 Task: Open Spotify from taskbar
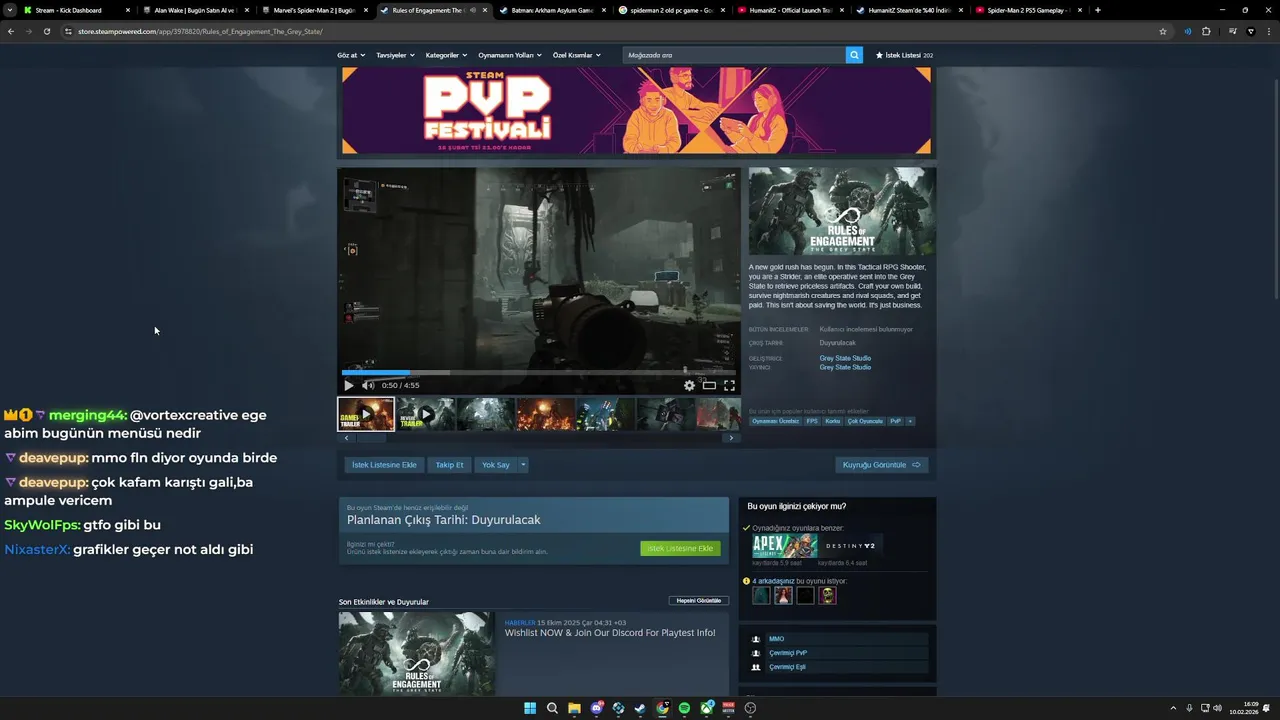(x=684, y=708)
